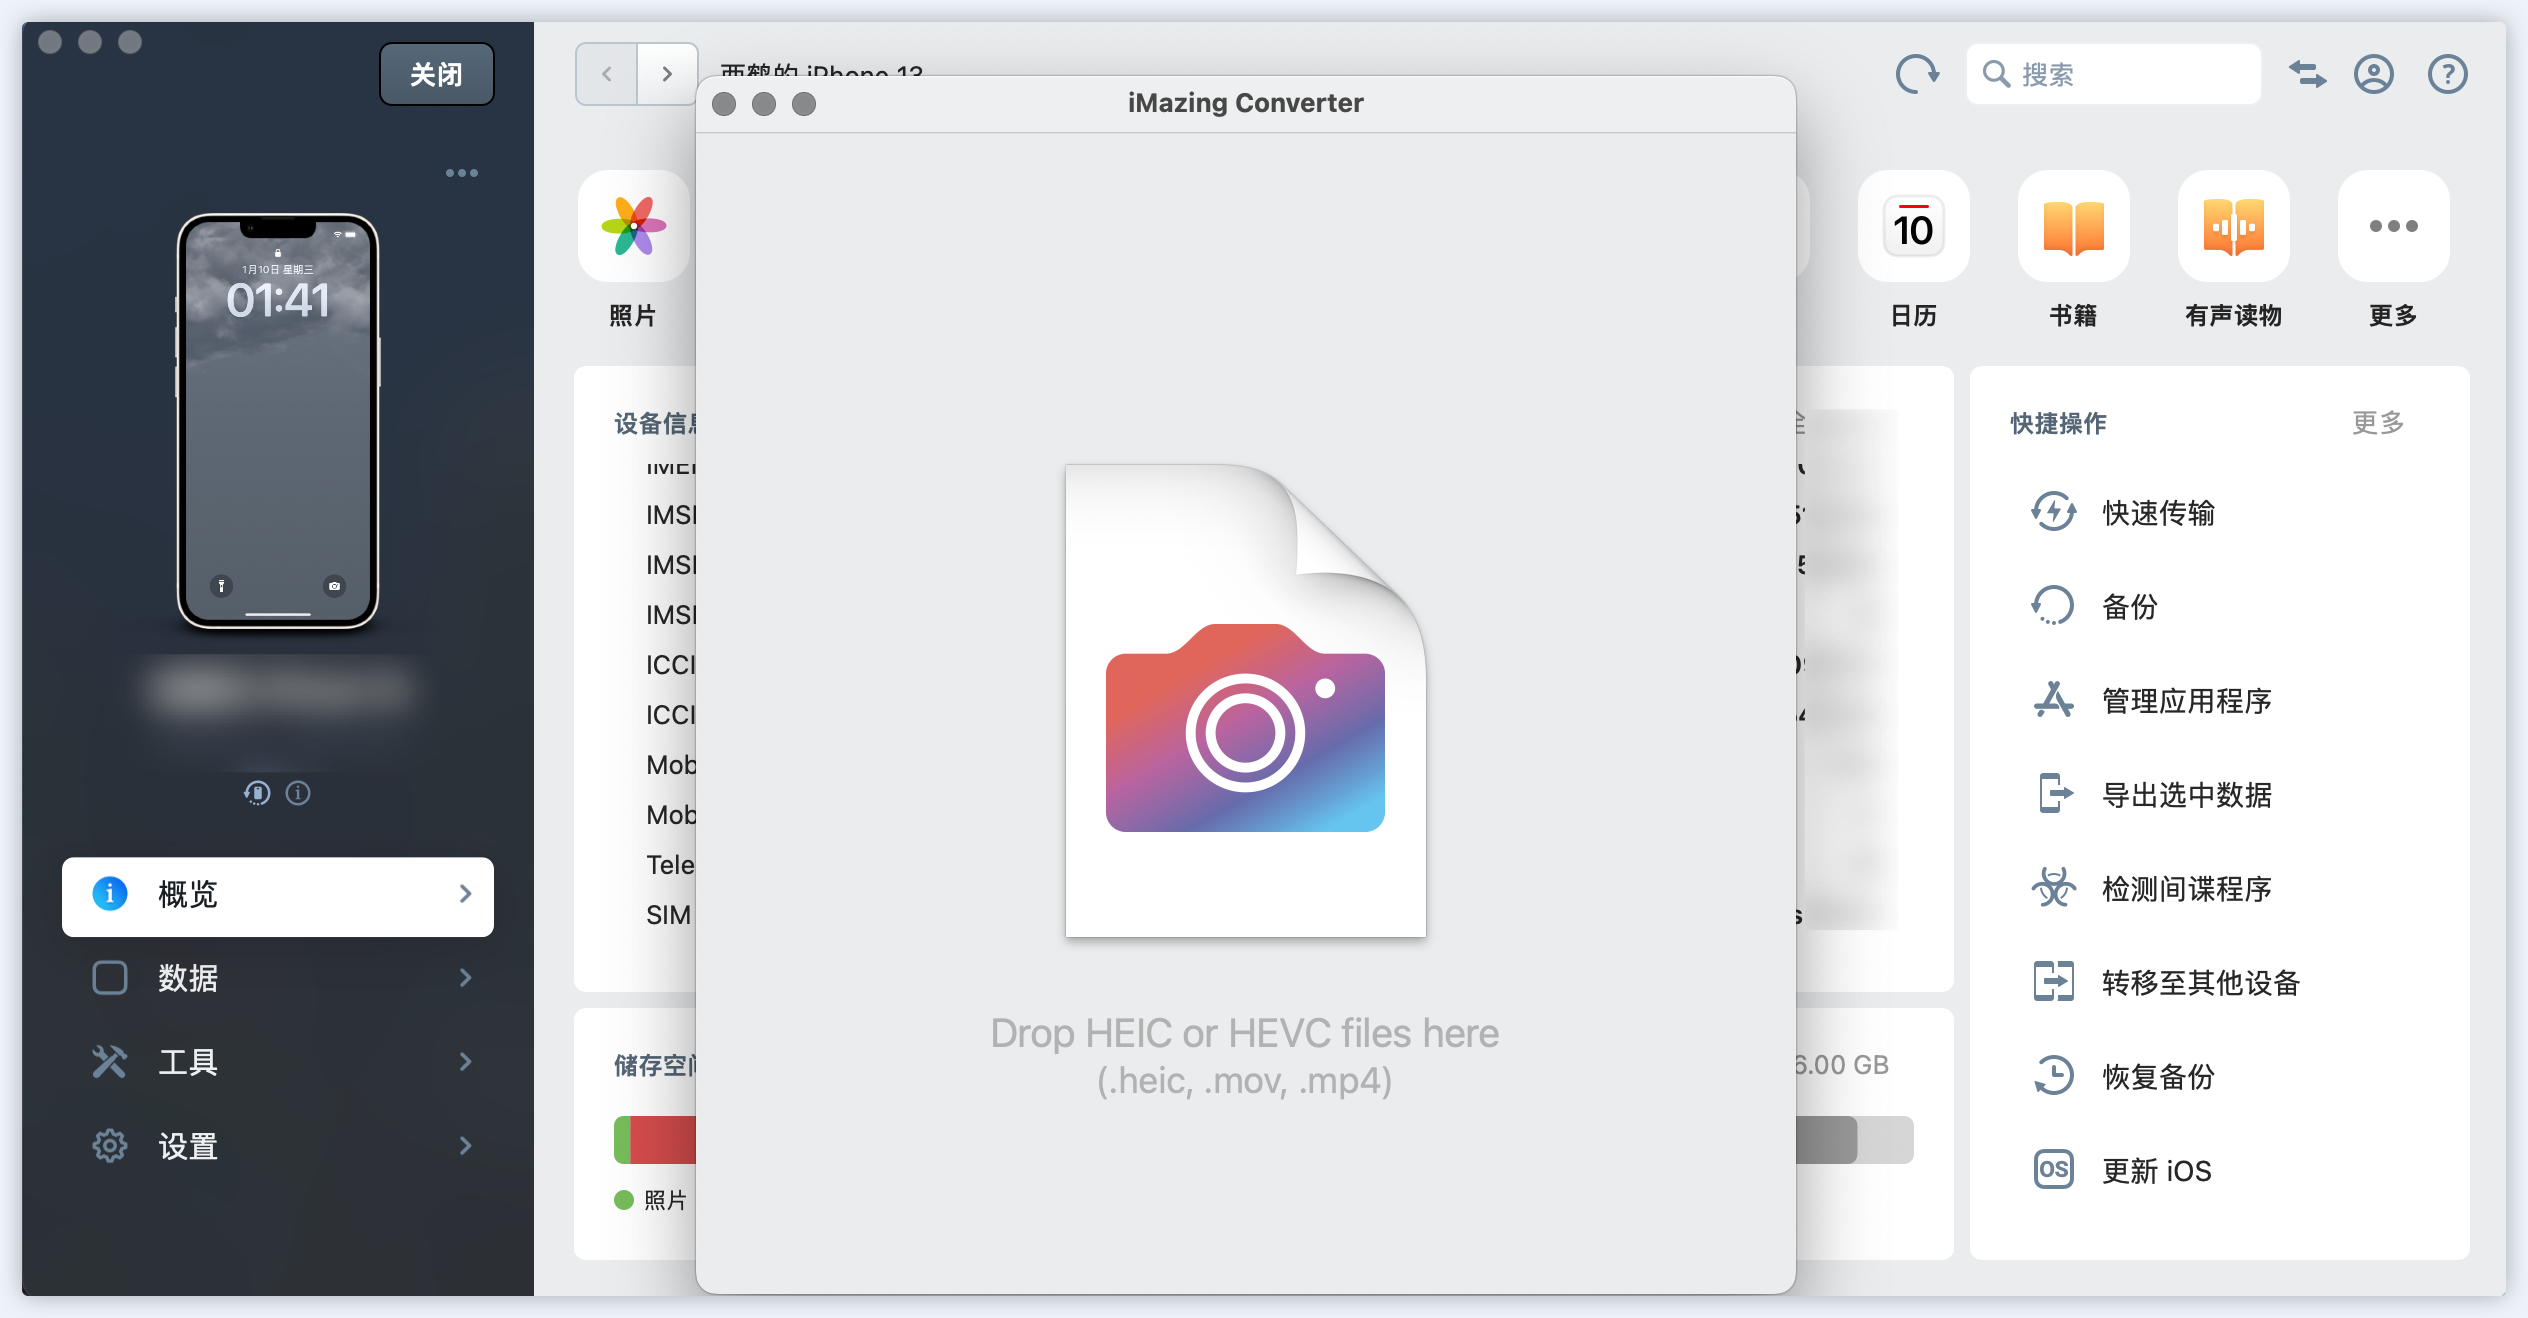Click the device backup status icon below phone

pos(257,793)
